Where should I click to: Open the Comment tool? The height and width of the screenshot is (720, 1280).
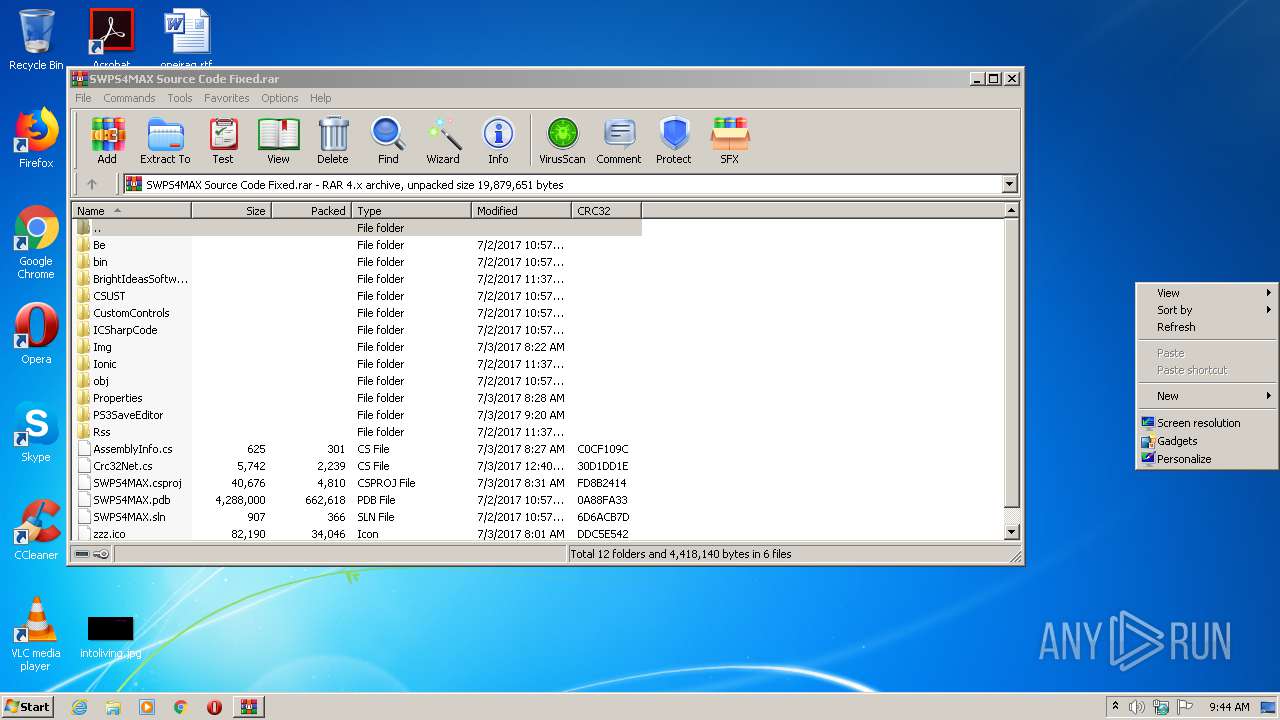click(x=619, y=140)
